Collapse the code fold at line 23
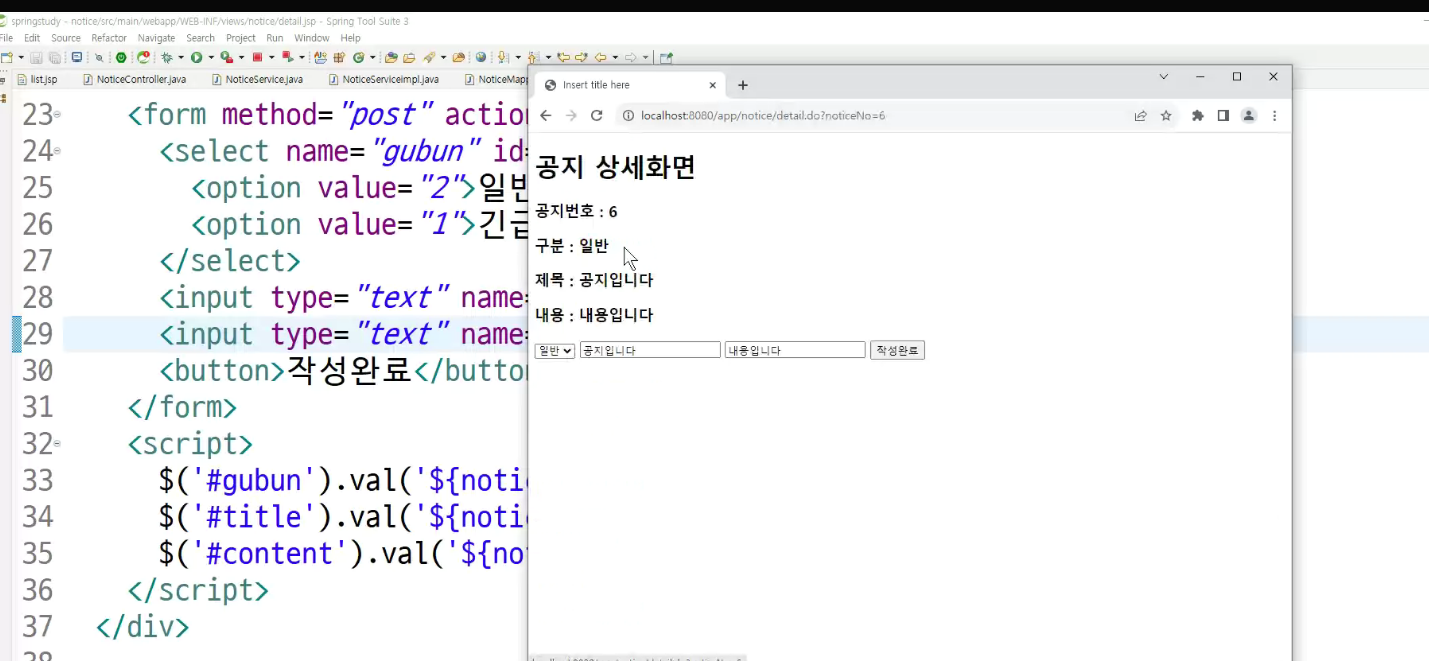The width and height of the screenshot is (1429, 661). [x=57, y=115]
